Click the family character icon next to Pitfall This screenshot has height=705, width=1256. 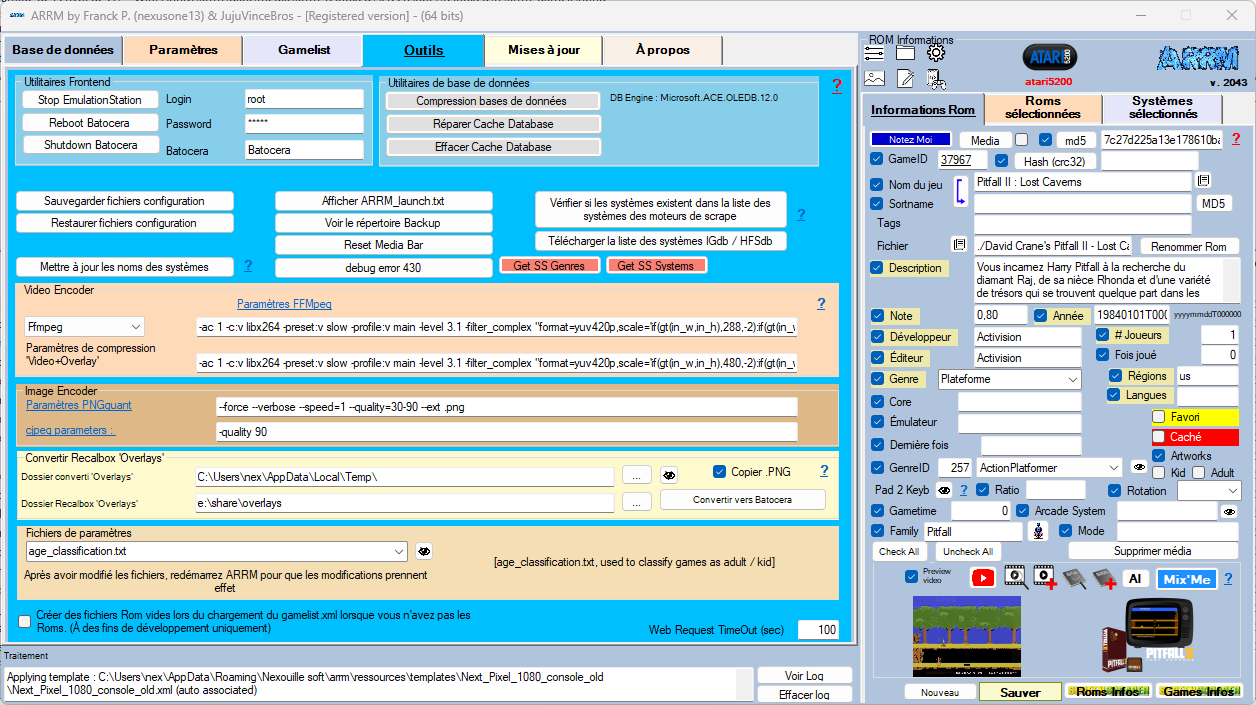pos(1039,531)
